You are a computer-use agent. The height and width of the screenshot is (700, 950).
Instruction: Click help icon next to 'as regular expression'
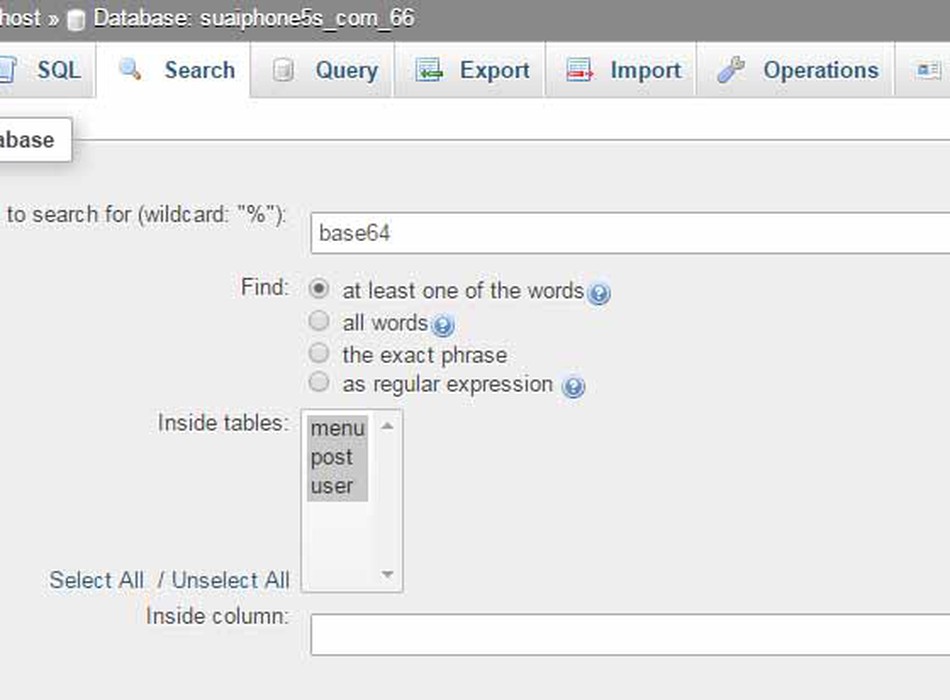coord(573,386)
